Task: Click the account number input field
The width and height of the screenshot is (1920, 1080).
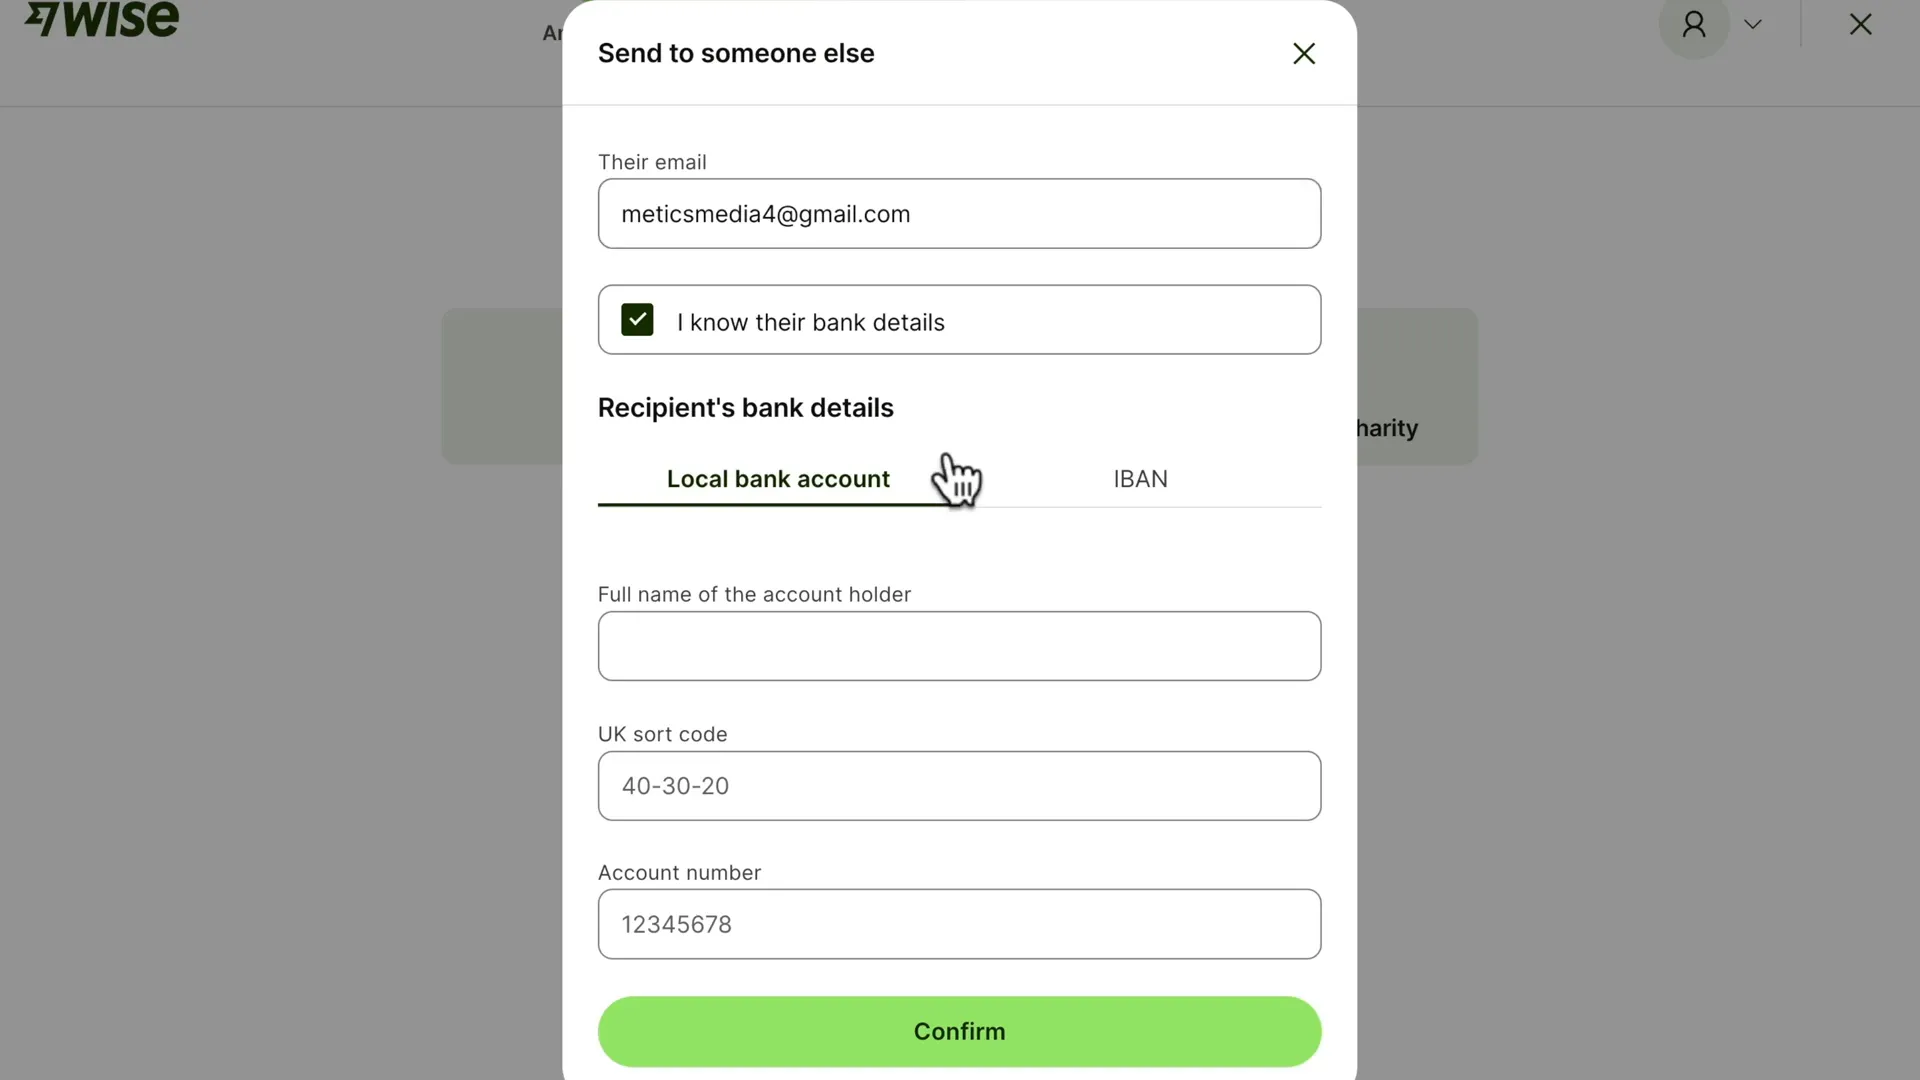Action: pos(959,923)
